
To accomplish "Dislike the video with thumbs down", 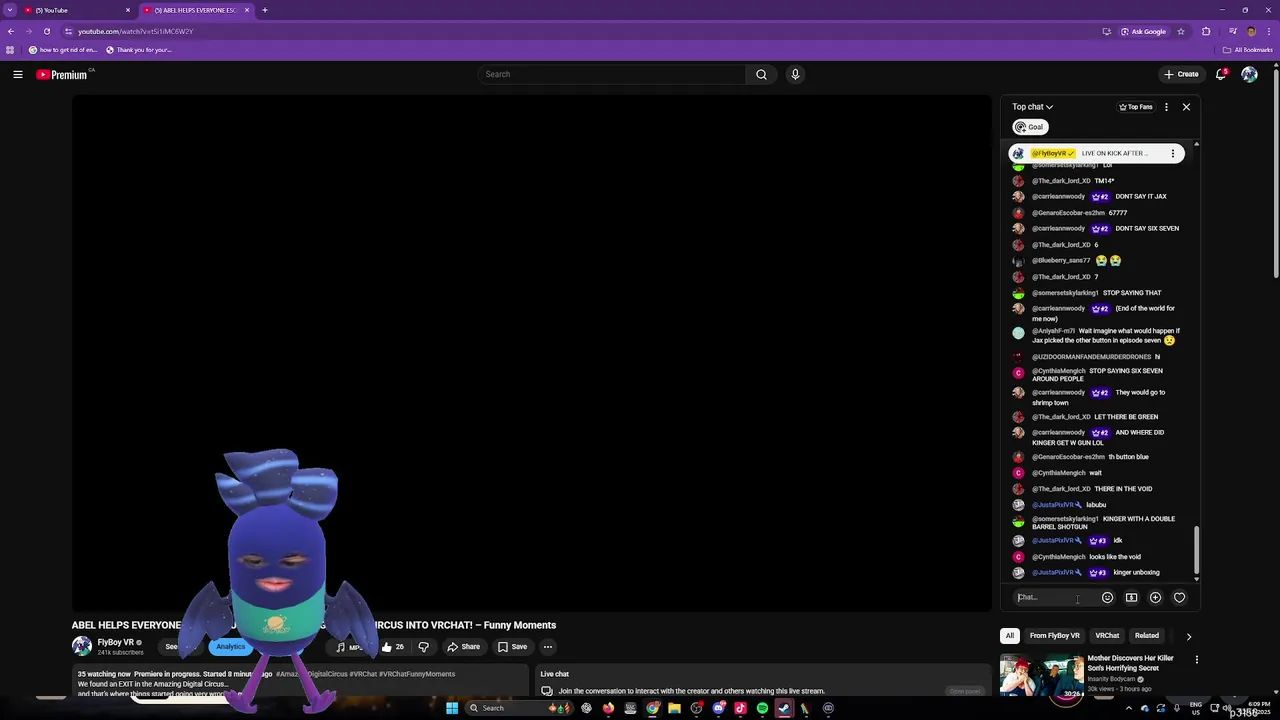I will click(424, 647).
